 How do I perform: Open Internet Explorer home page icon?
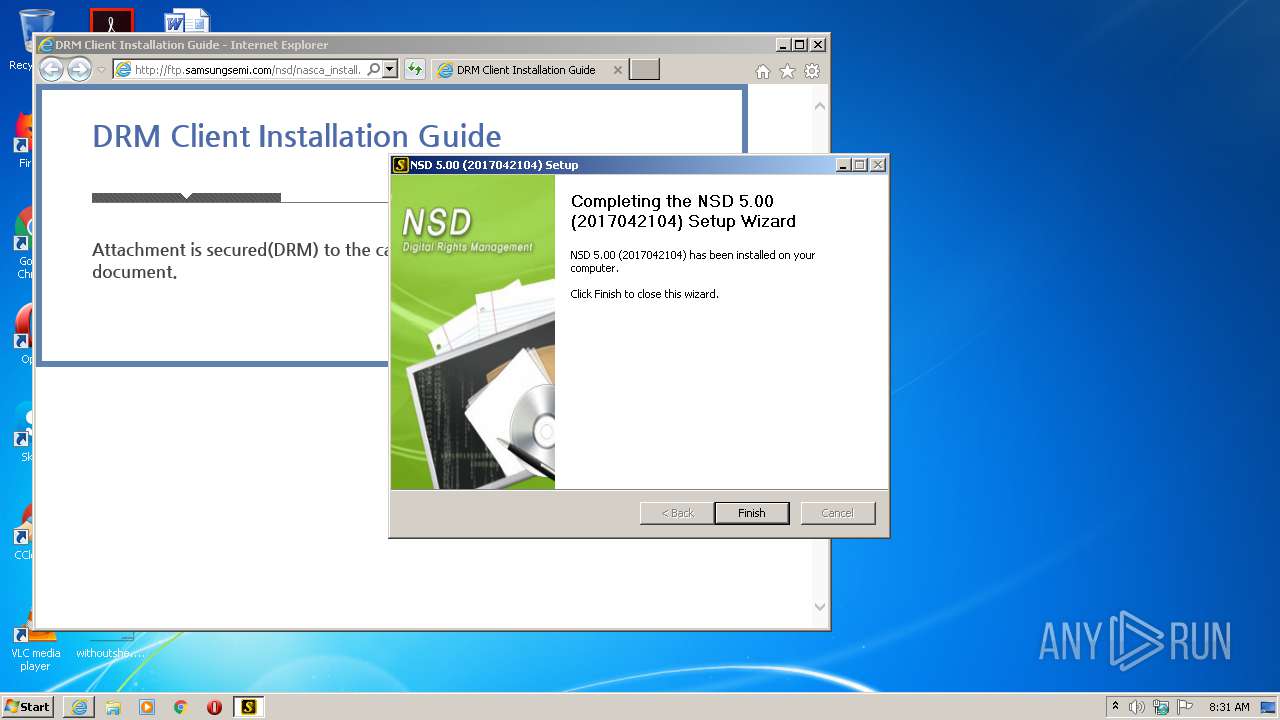point(763,71)
